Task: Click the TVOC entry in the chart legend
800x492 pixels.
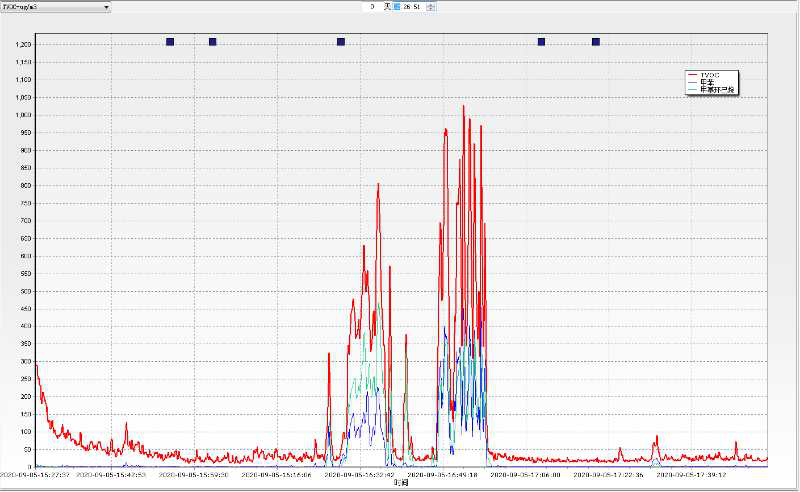Action: [x=710, y=75]
